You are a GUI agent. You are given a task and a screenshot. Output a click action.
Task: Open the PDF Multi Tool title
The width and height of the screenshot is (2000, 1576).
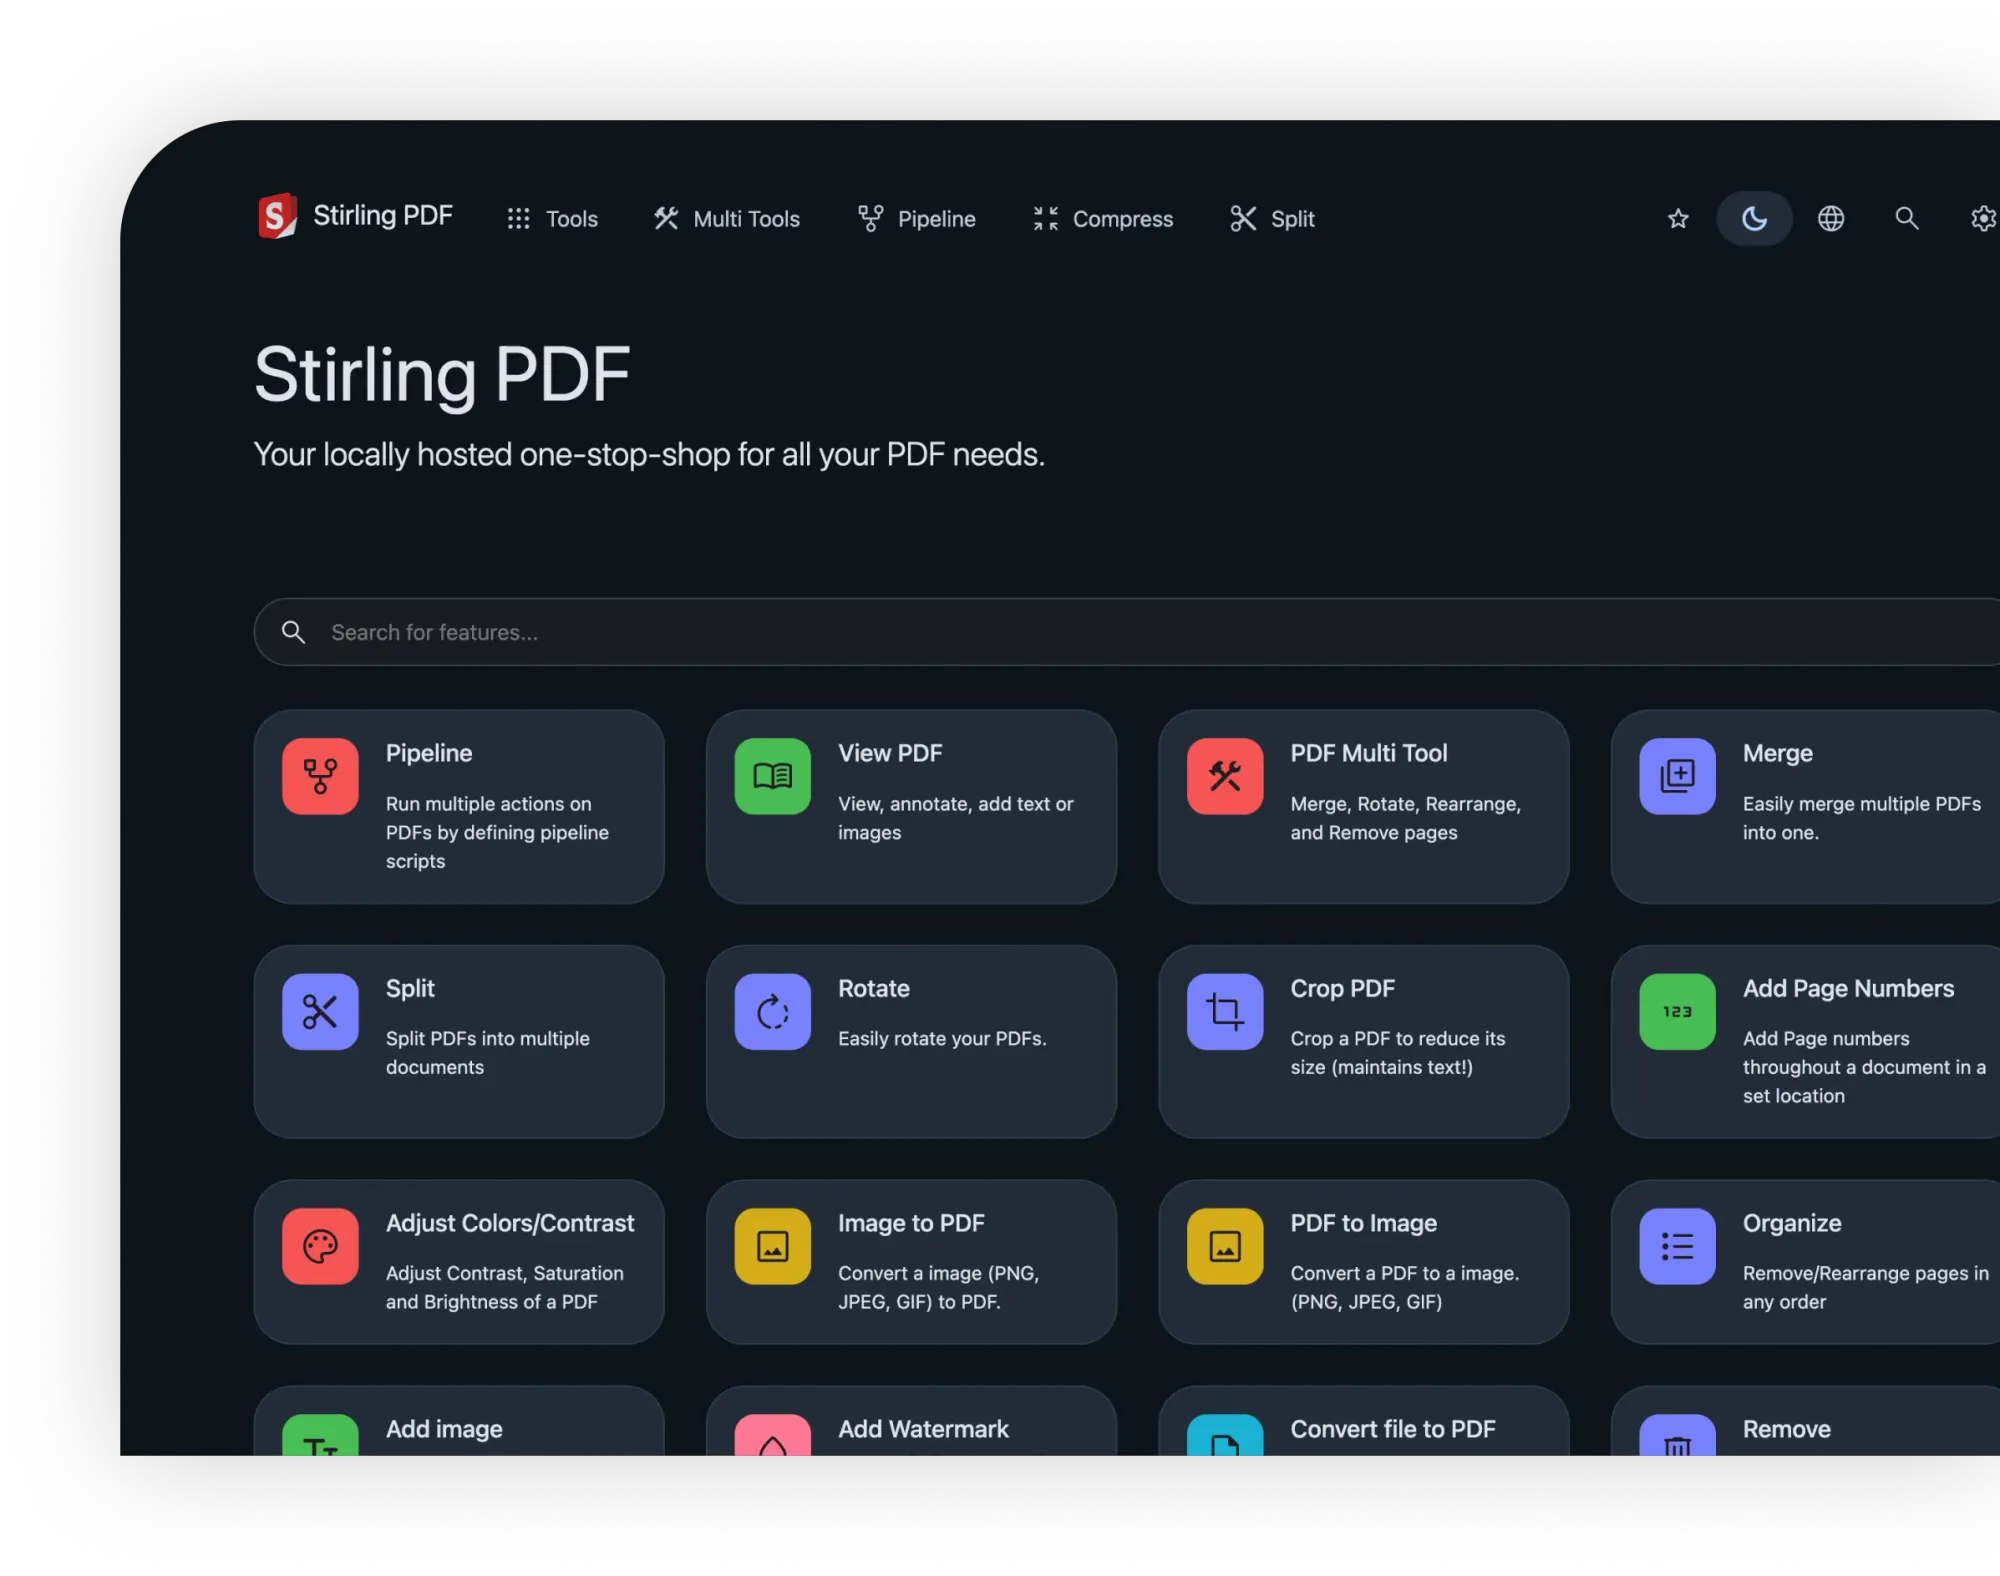1369,753
